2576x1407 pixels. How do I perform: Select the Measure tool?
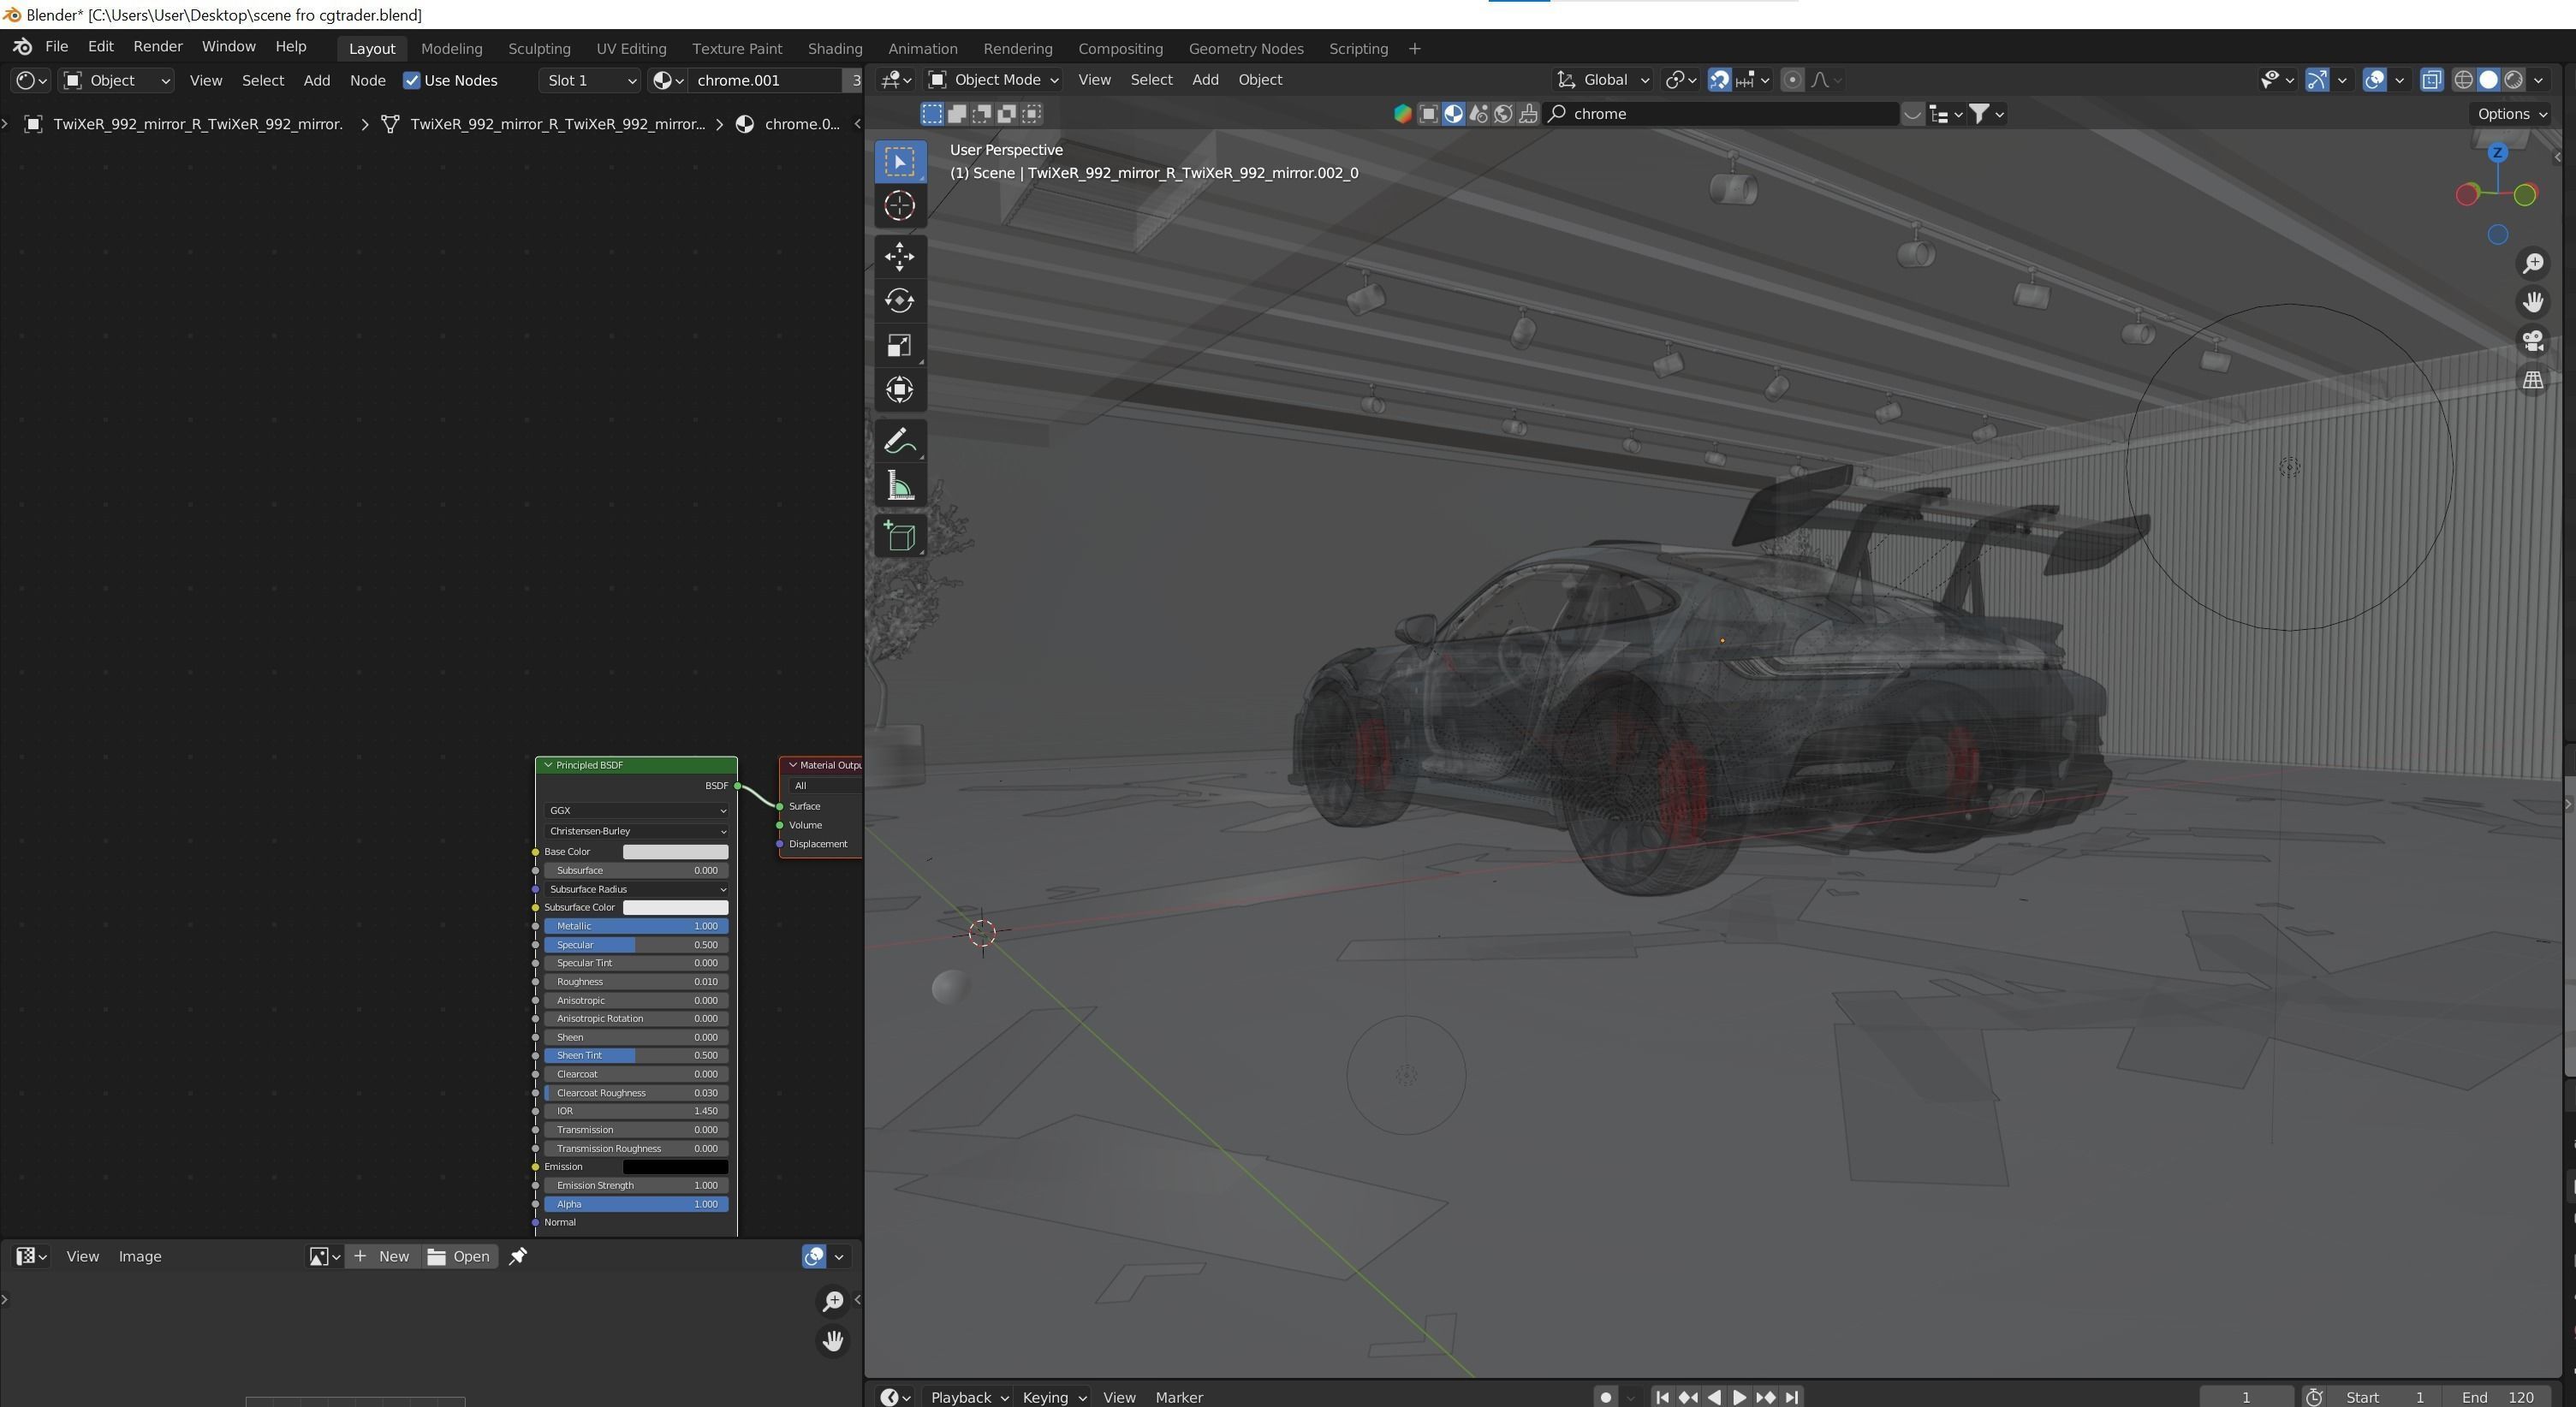[899, 487]
